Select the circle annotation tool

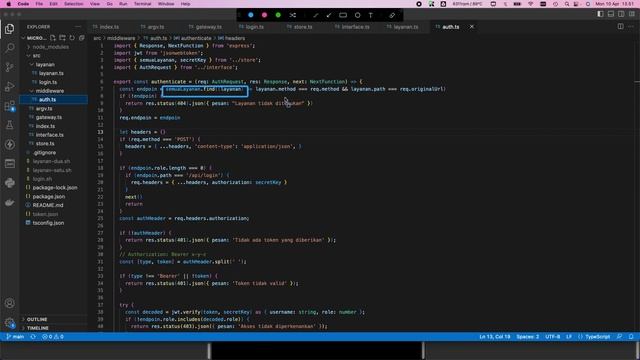click(x=358, y=15)
